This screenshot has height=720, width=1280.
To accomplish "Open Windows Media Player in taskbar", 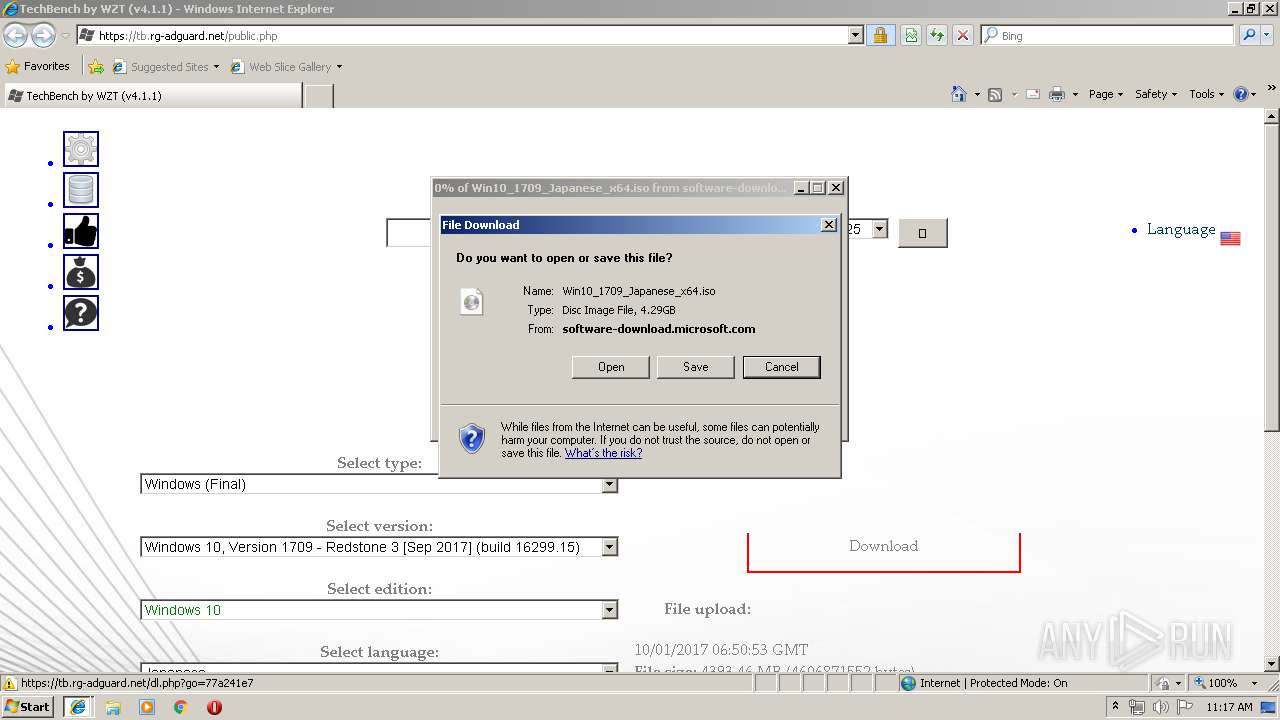I will coord(147,707).
